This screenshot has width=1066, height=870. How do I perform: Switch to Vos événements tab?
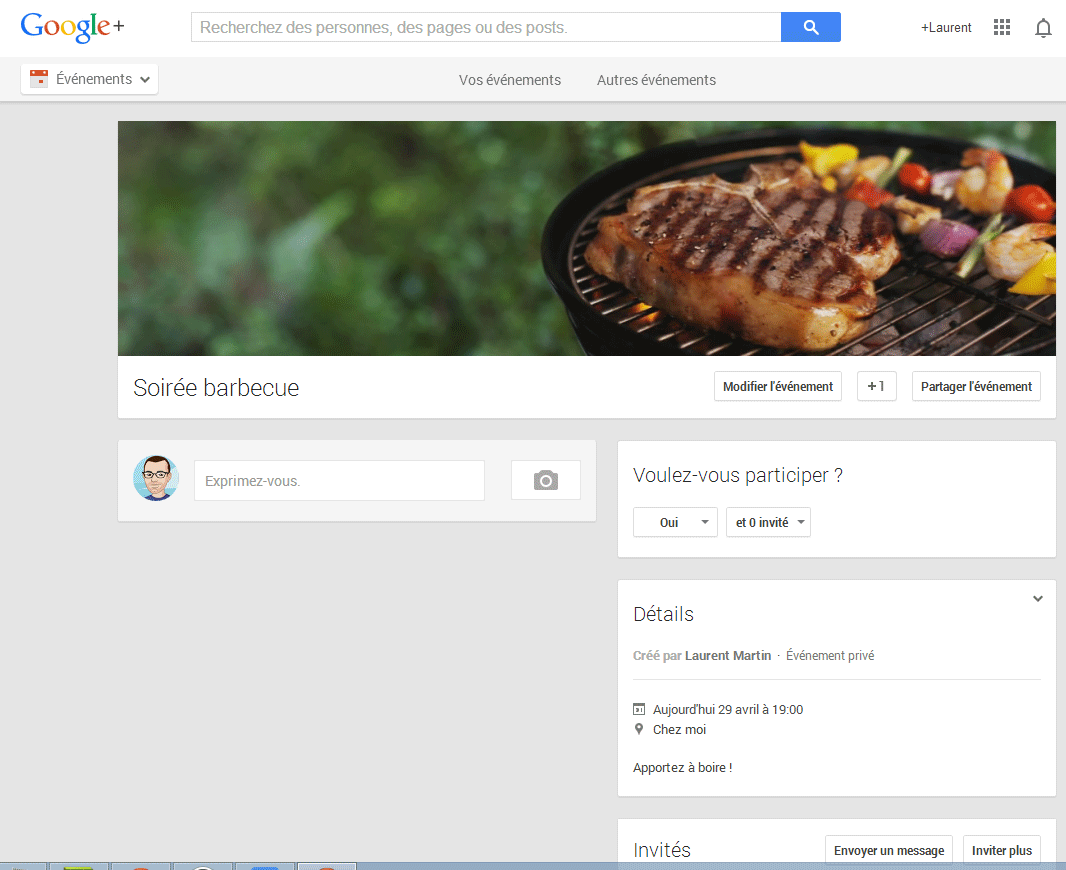pyautogui.click(x=510, y=80)
